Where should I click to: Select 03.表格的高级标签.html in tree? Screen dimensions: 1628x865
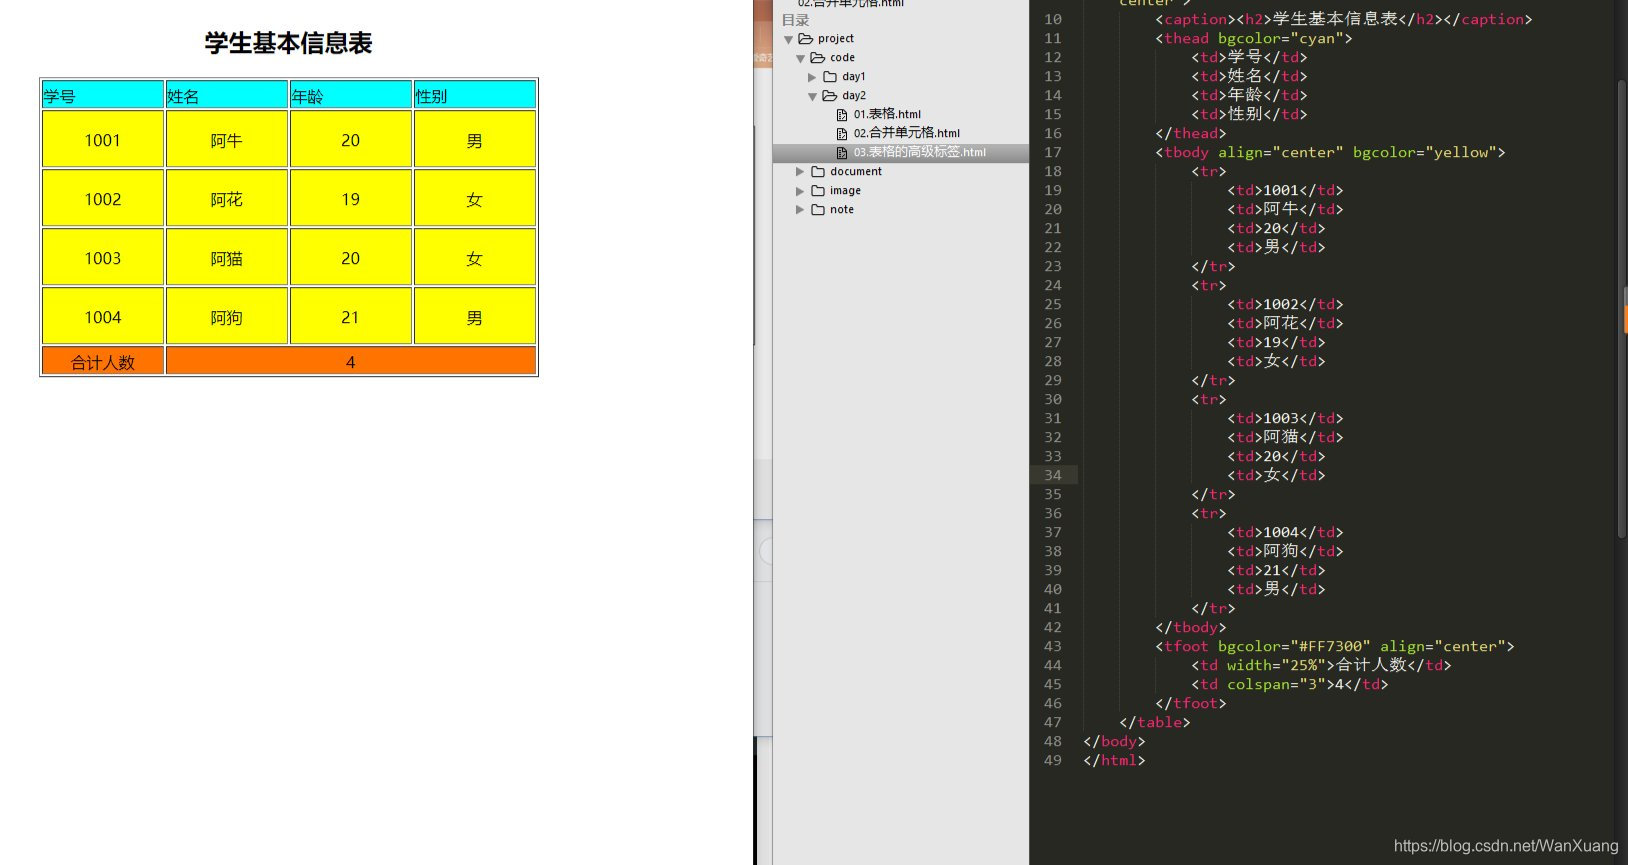(919, 152)
